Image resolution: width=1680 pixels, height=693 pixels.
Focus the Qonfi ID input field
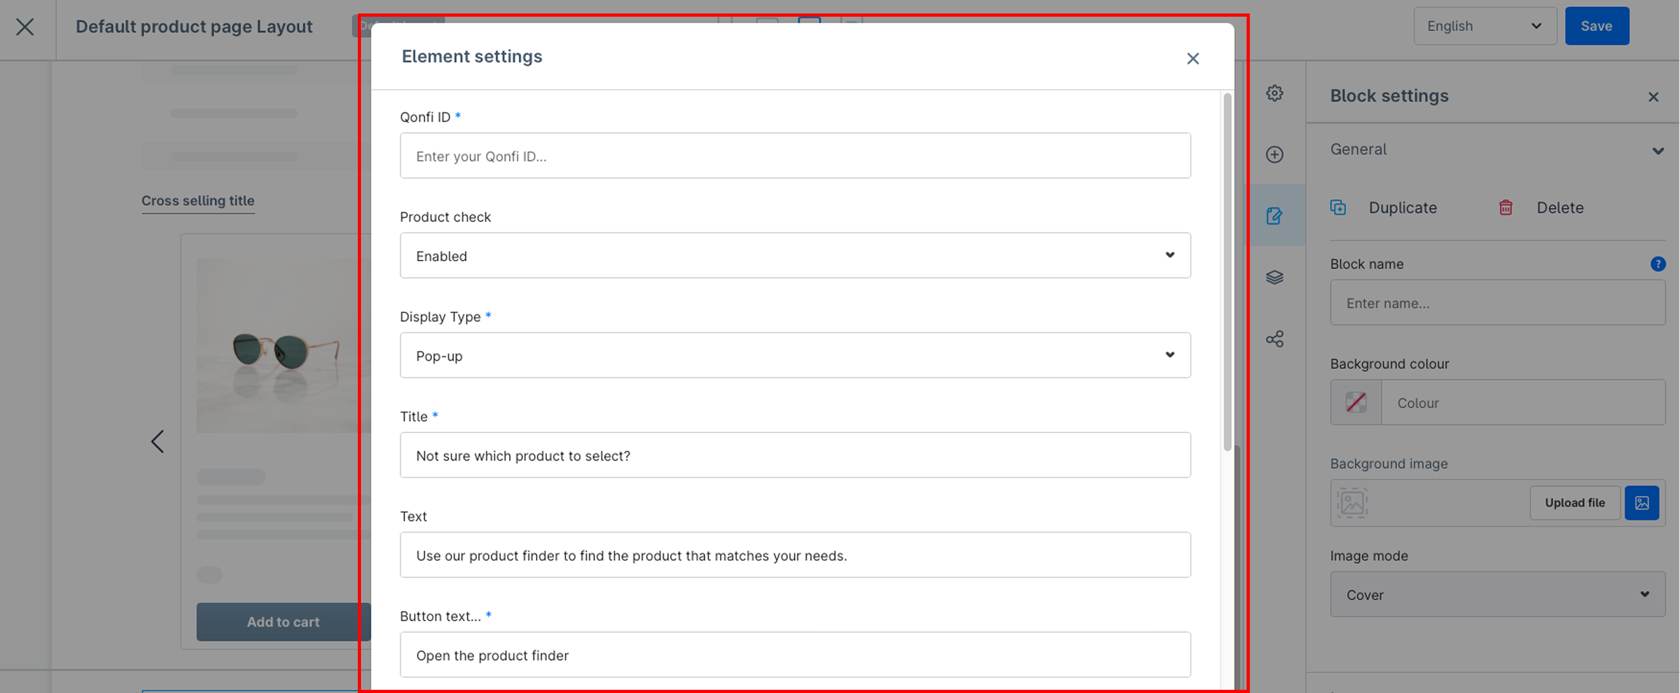tap(795, 156)
